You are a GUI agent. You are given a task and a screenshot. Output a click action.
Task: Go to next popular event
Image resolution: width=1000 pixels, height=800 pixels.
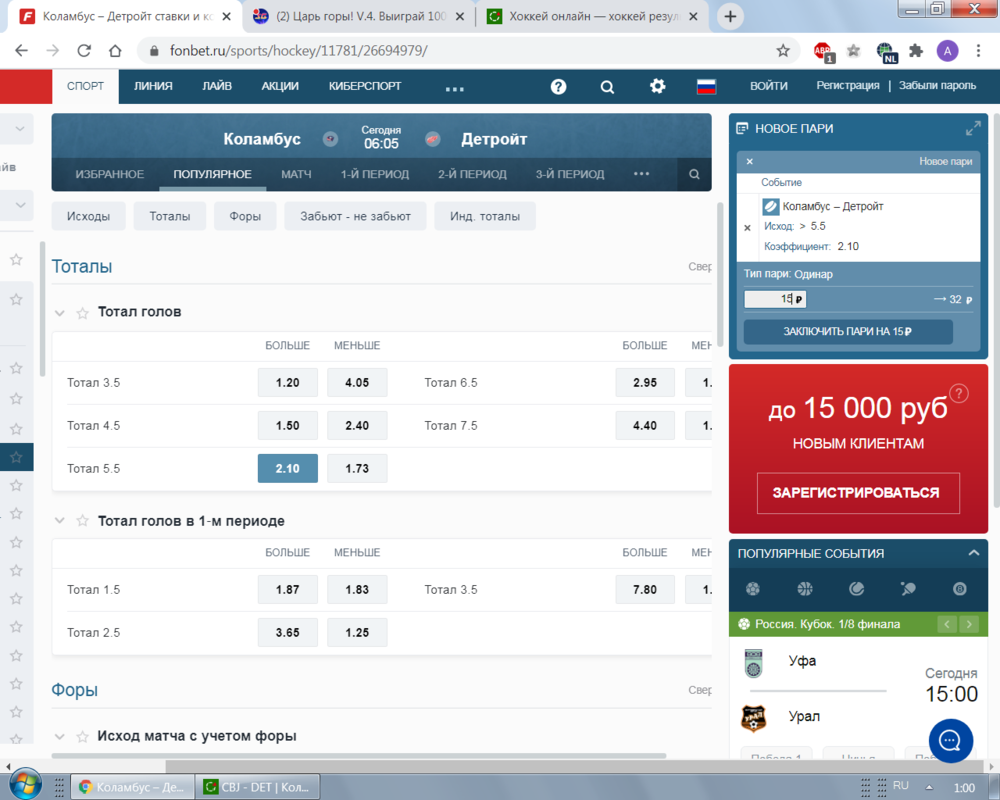pyautogui.click(x=969, y=624)
